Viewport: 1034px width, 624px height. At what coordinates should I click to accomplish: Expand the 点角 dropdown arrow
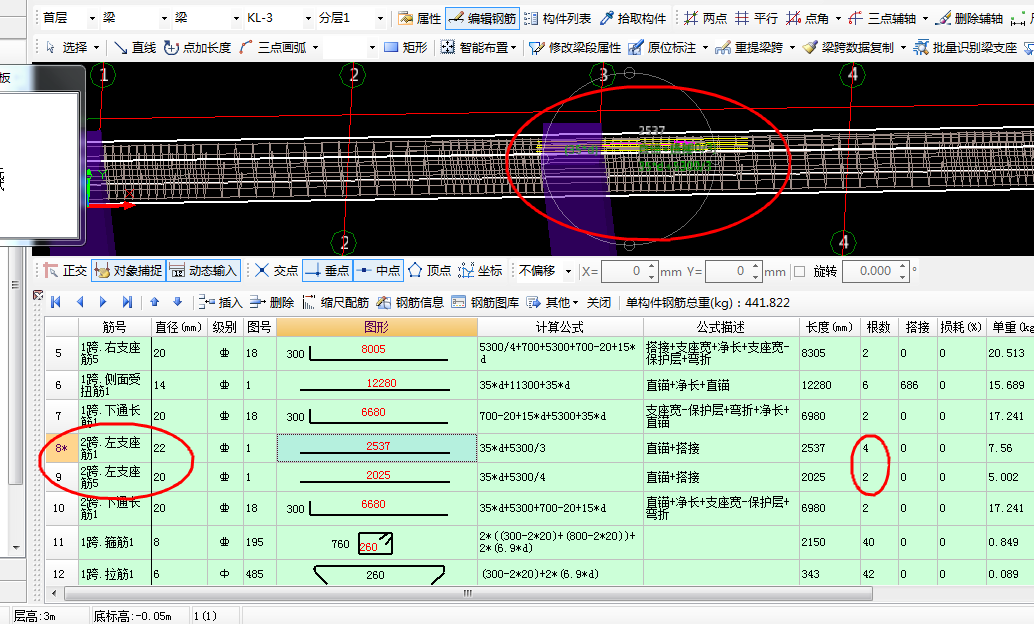coord(838,18)
